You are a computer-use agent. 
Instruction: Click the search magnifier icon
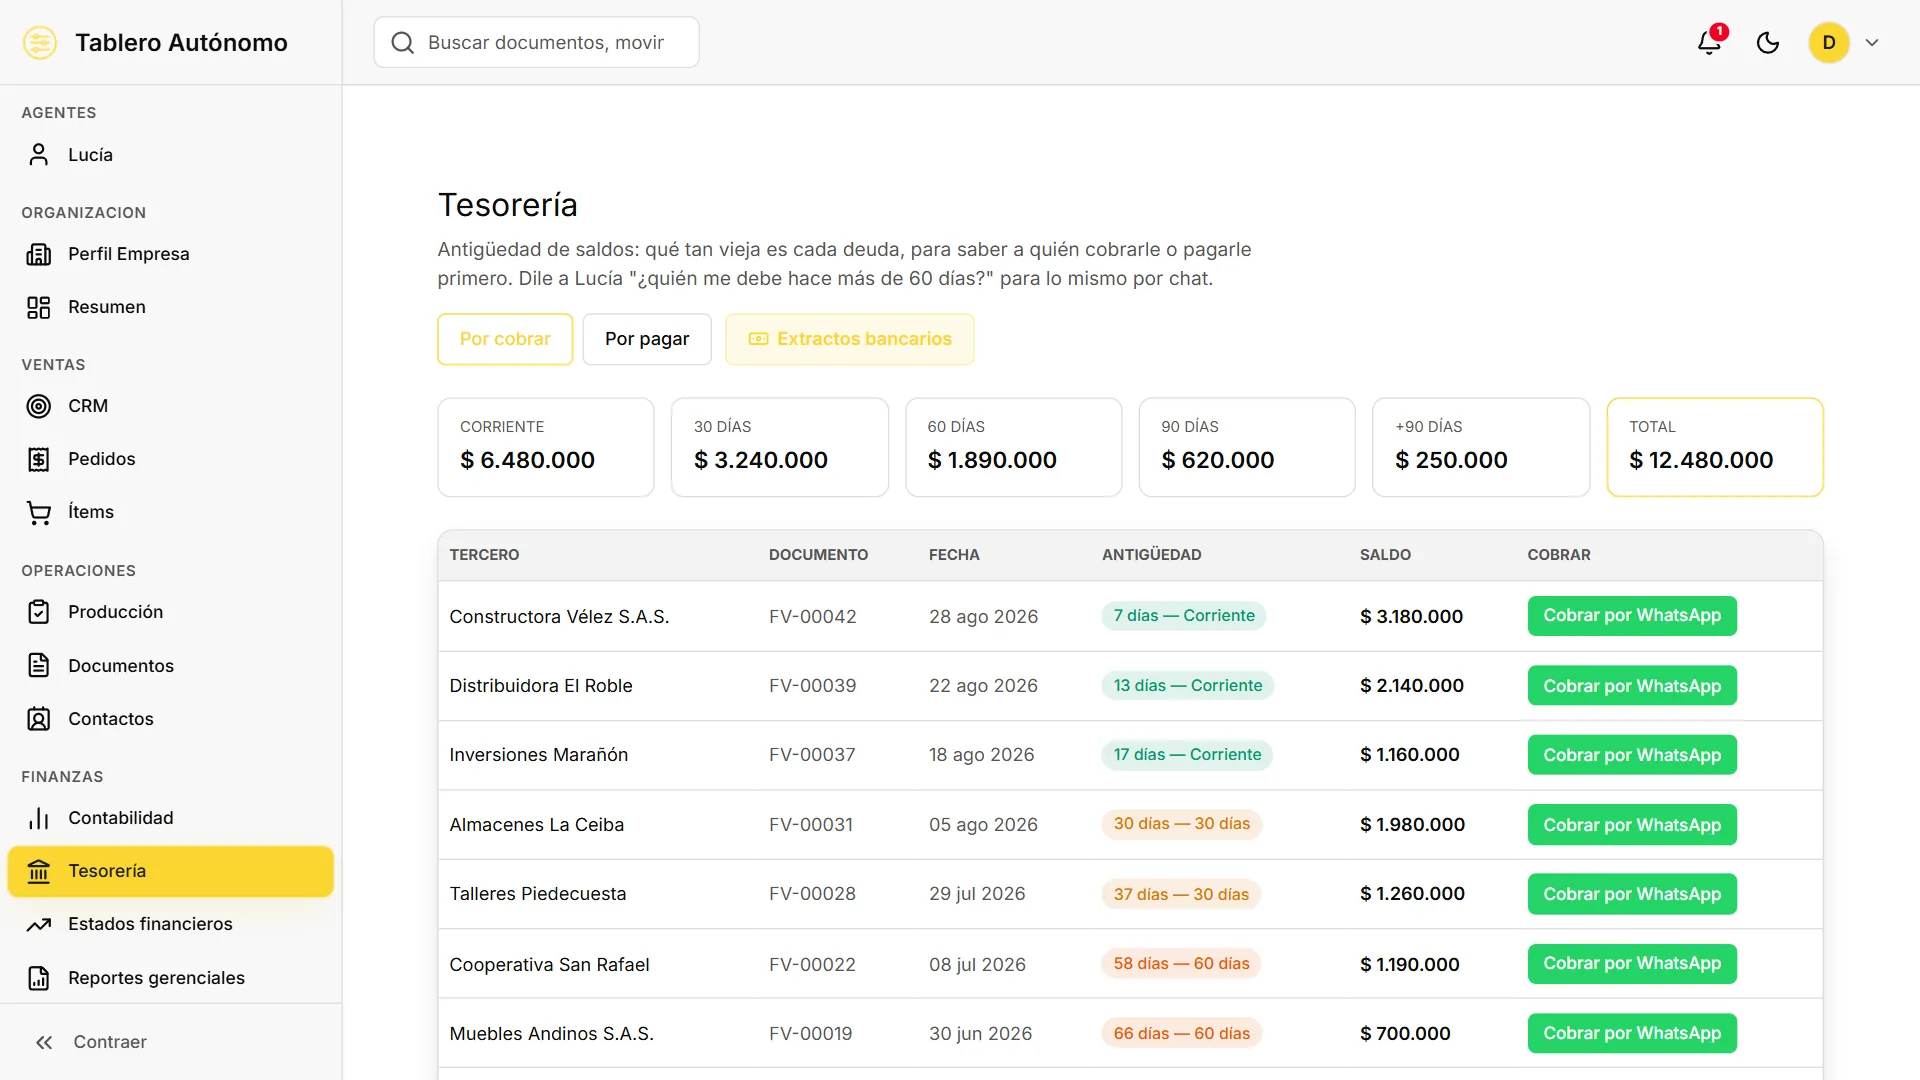(x=402, y=42)
